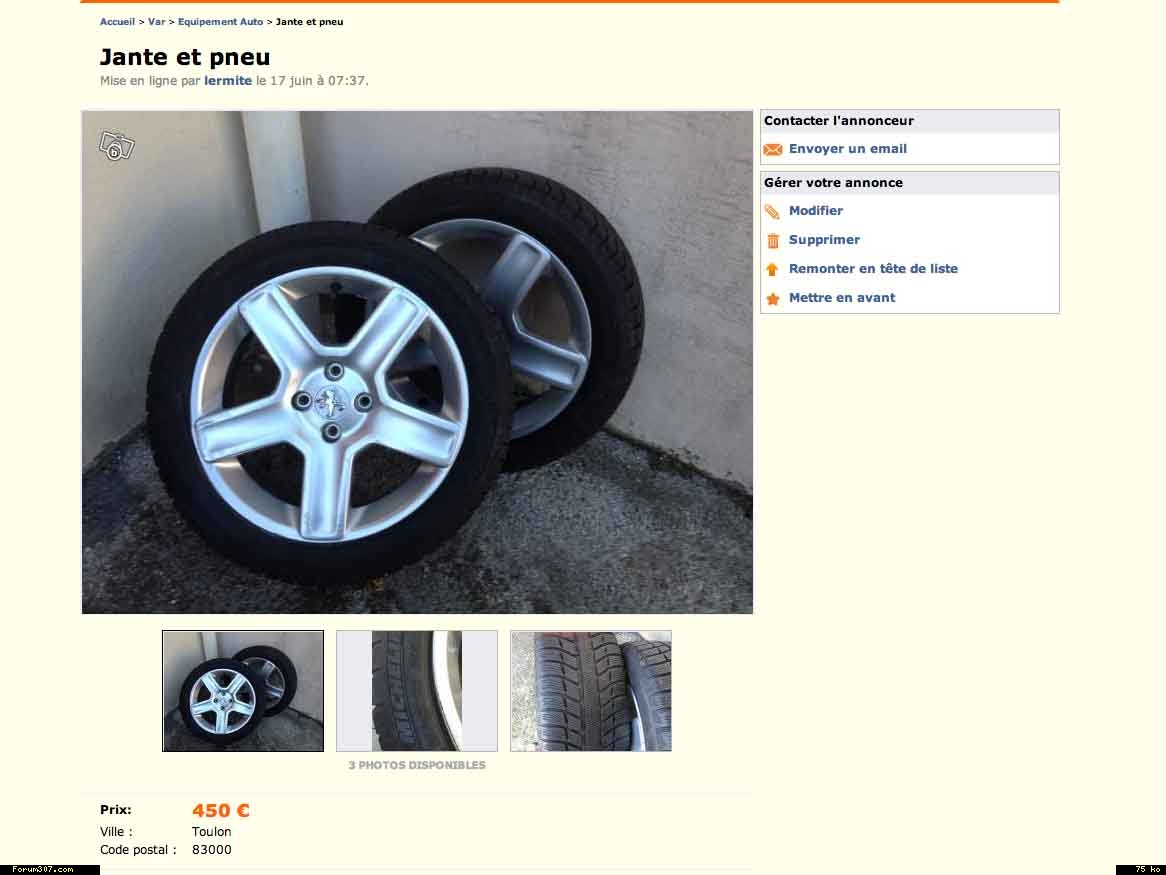The width and height of the screenshot is (1166, 875).
Task: Select the Supprimer link
Action: (824, 240)
